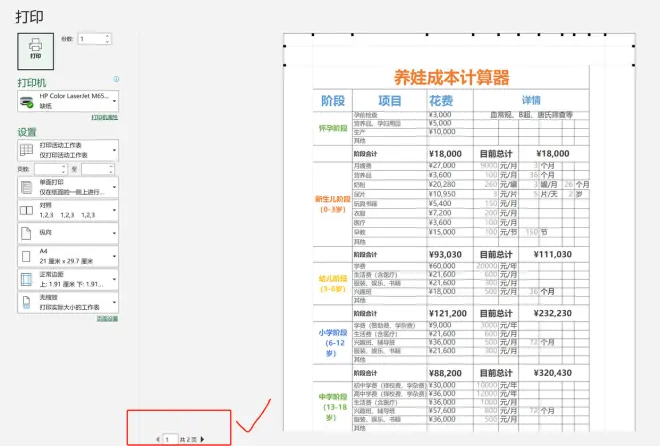Click the orange 新生儿阶段 (0-3岁) label
This screenshot has height=446, width=660.
coord(333,204)
